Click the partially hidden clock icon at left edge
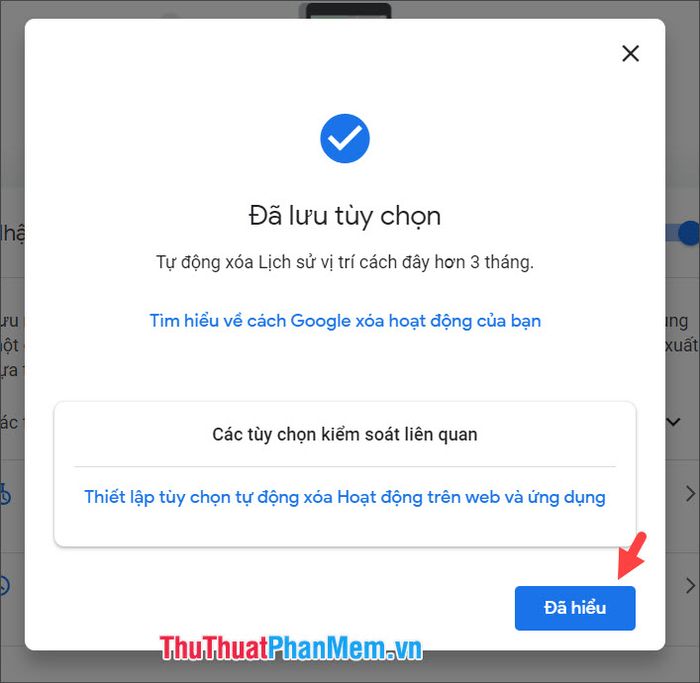The height and width of the screenshot is (683, 700). [x=4, y=585]
